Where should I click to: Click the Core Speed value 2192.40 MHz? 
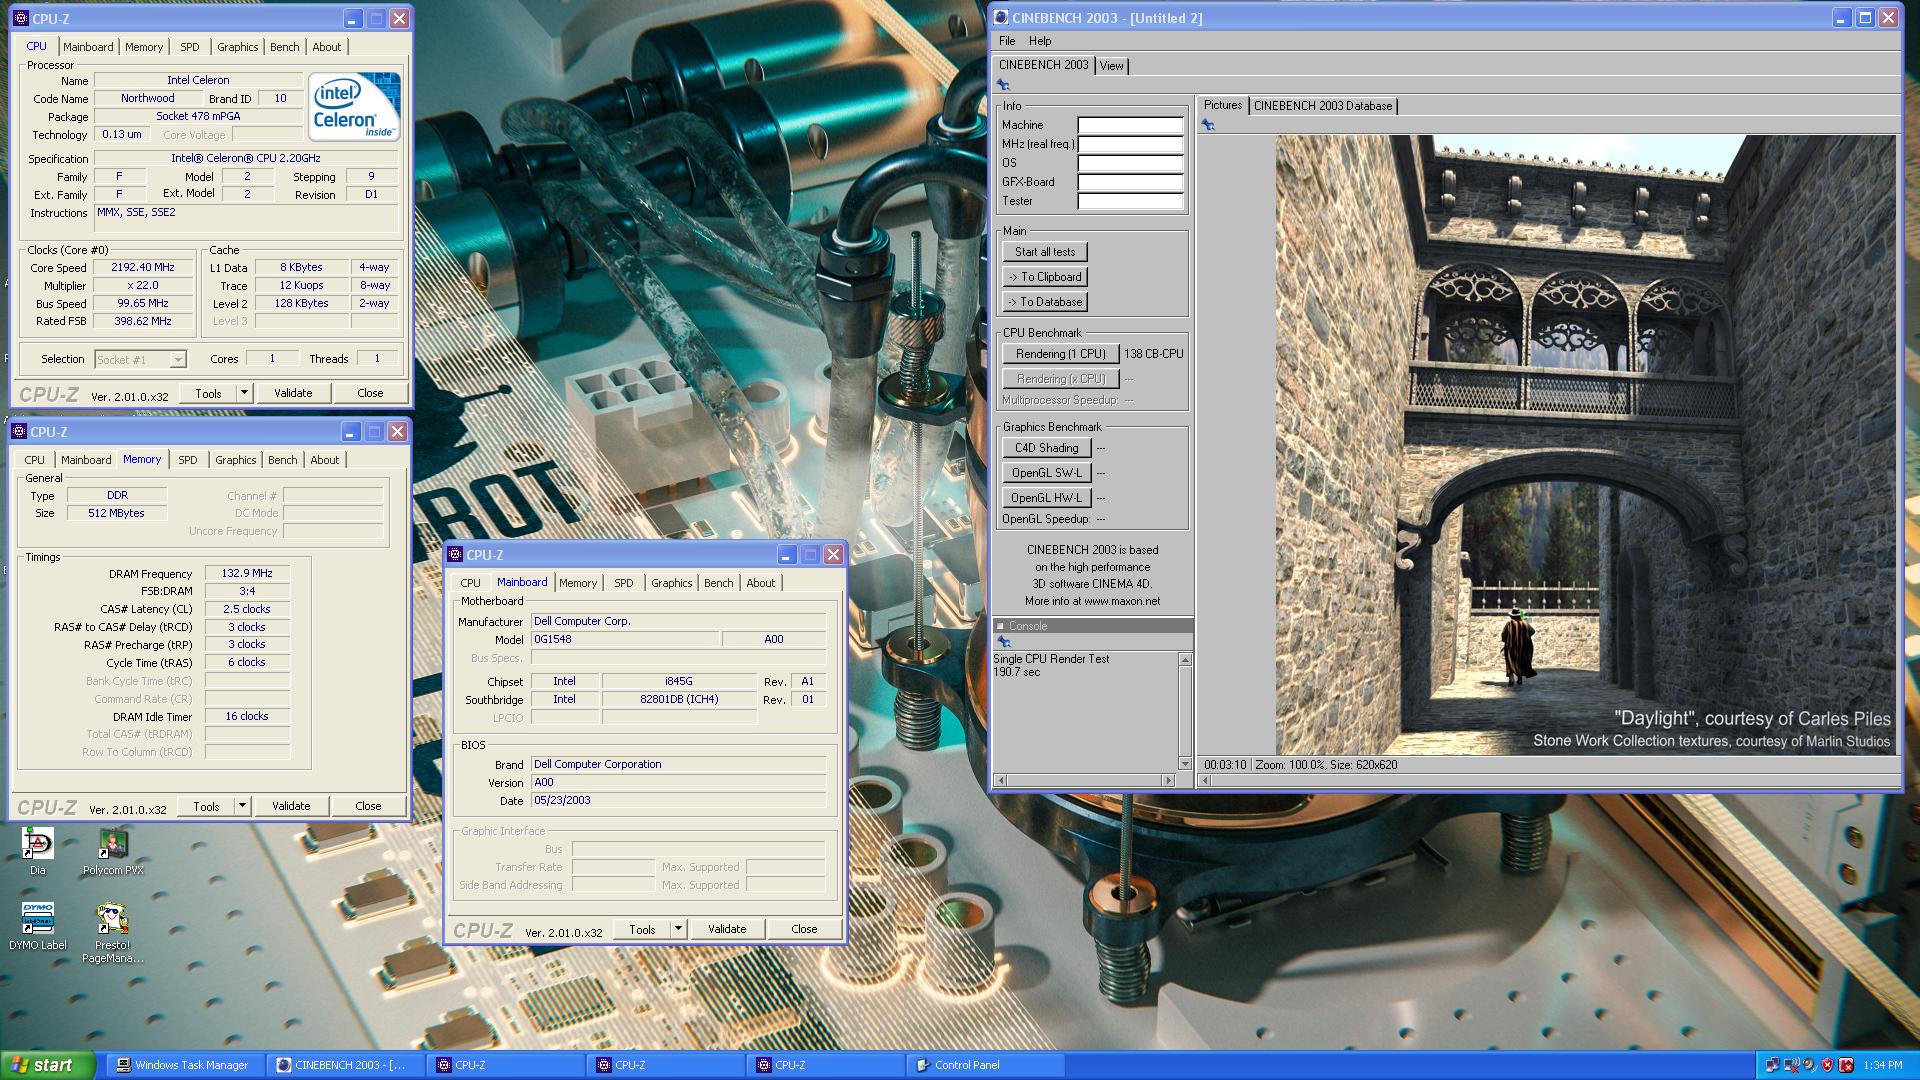[x=143, y=268]
